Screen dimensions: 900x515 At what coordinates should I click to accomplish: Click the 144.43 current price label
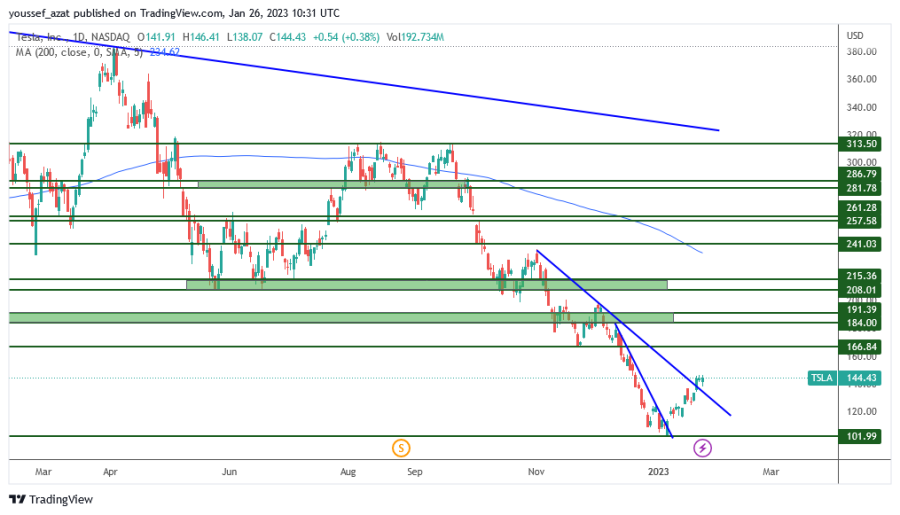862,378
